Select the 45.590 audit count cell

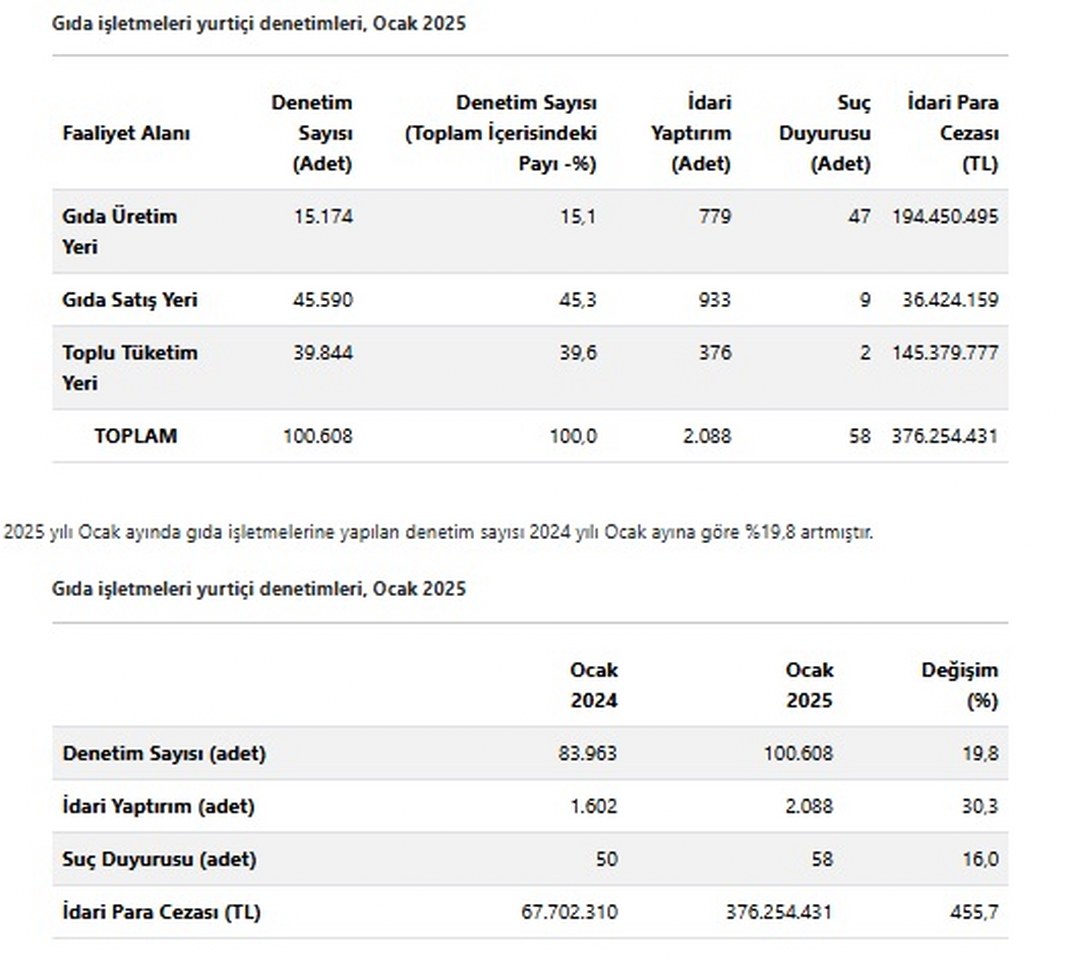click(322, 300)
